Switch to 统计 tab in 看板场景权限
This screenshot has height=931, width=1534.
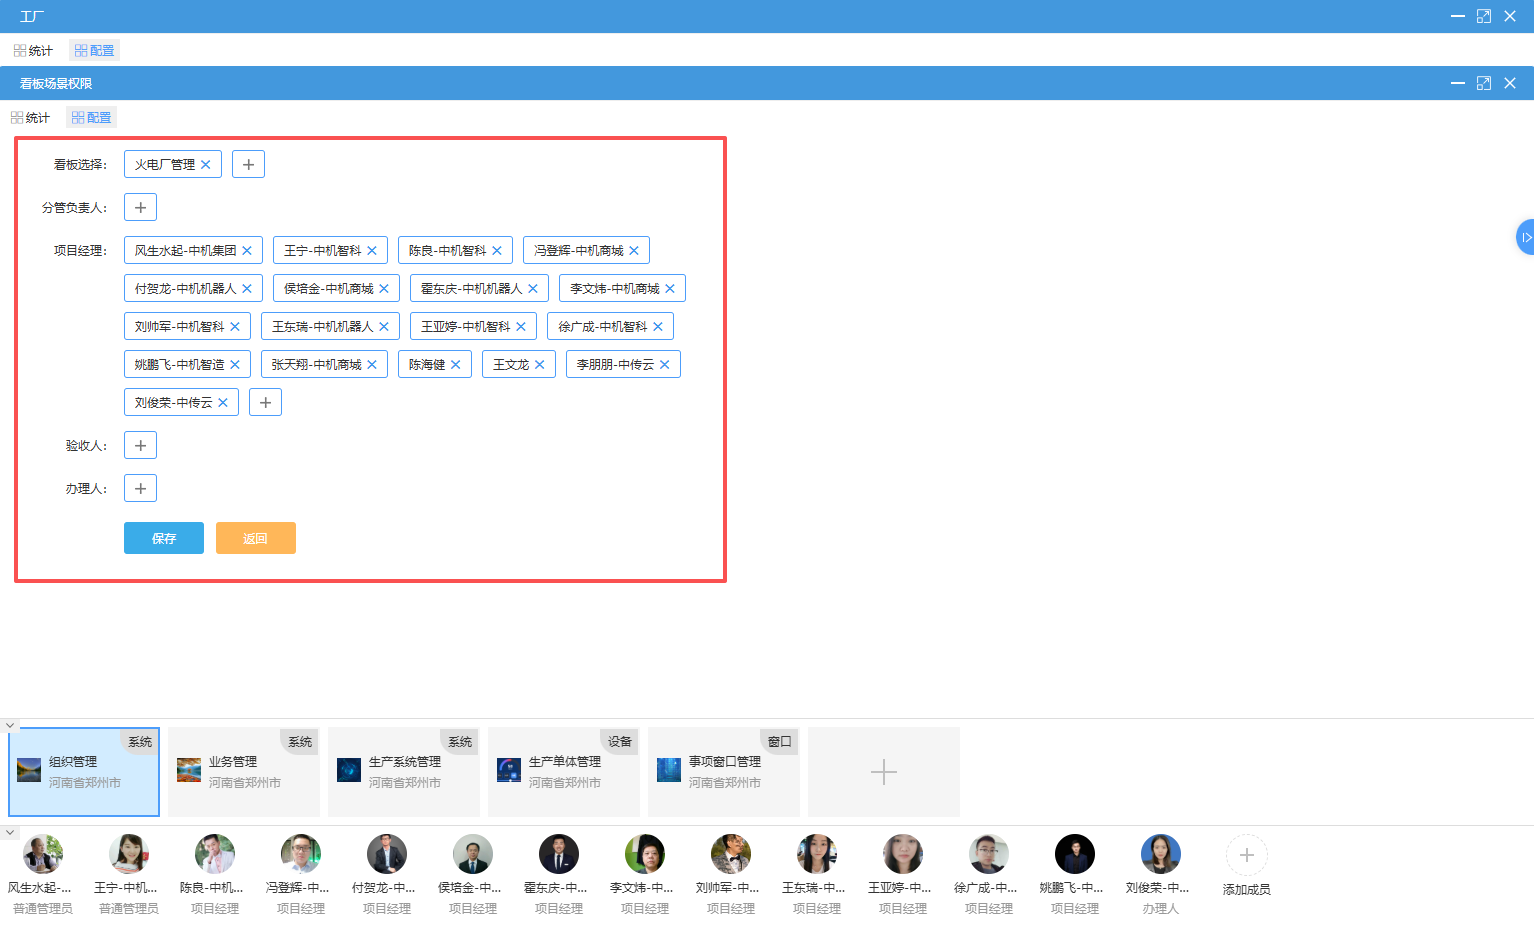pos(31,118)
